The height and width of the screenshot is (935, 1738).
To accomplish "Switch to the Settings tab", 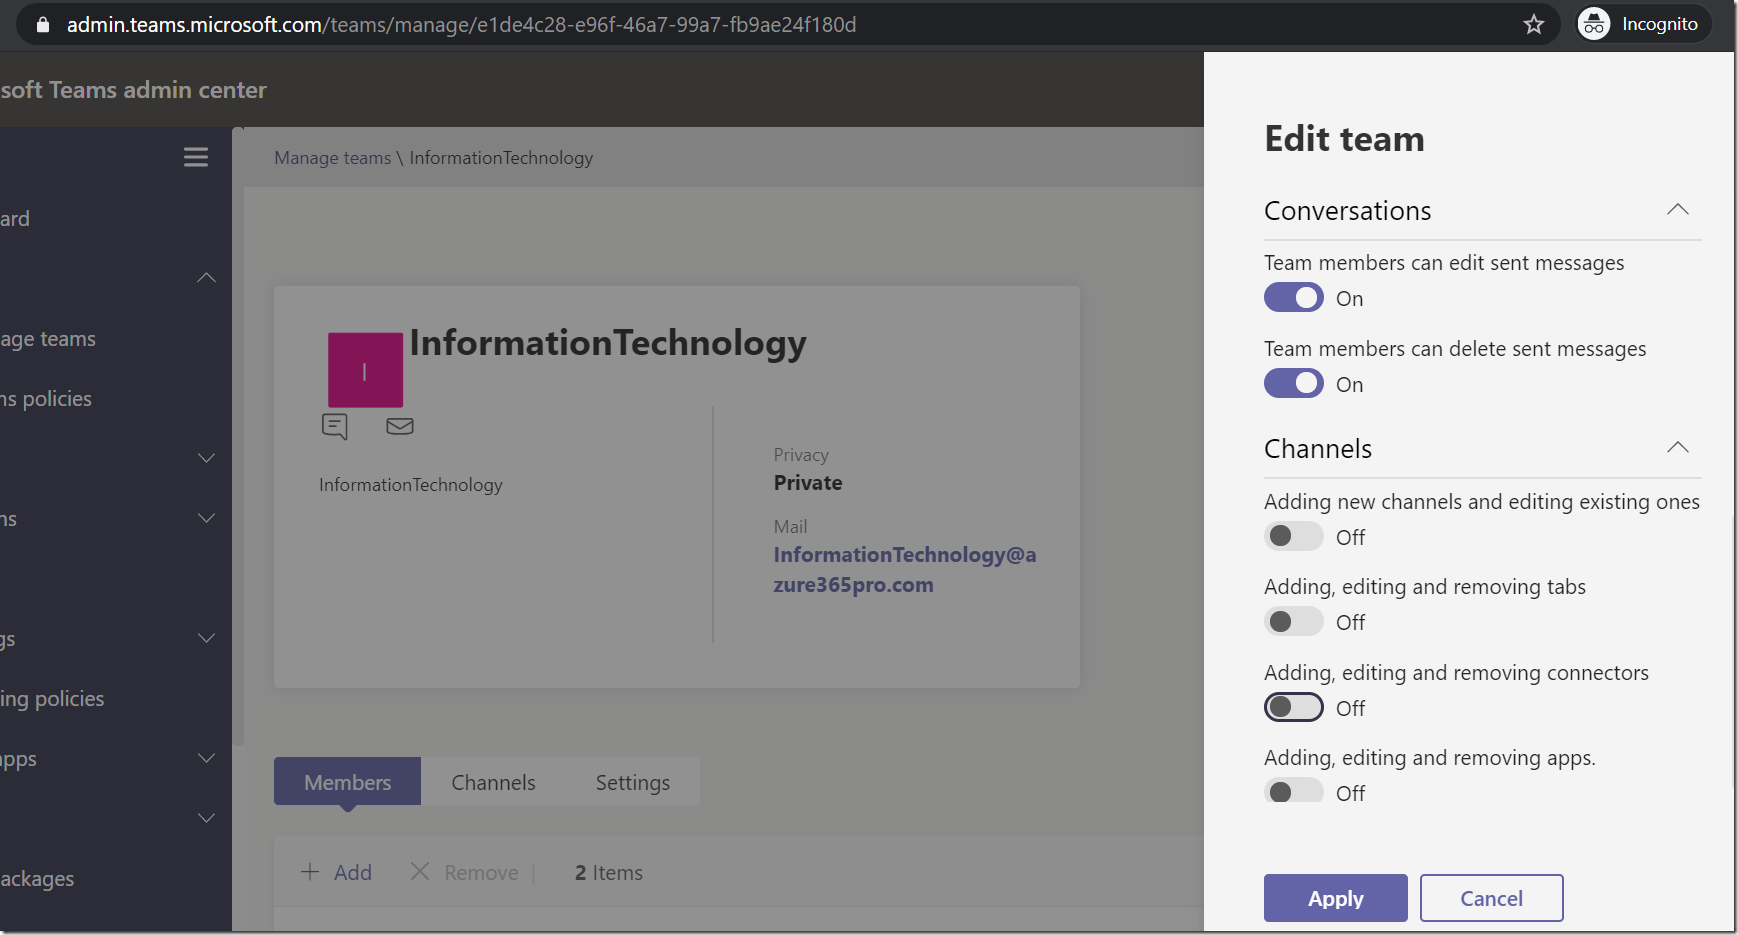I will (x=633, y=782).
